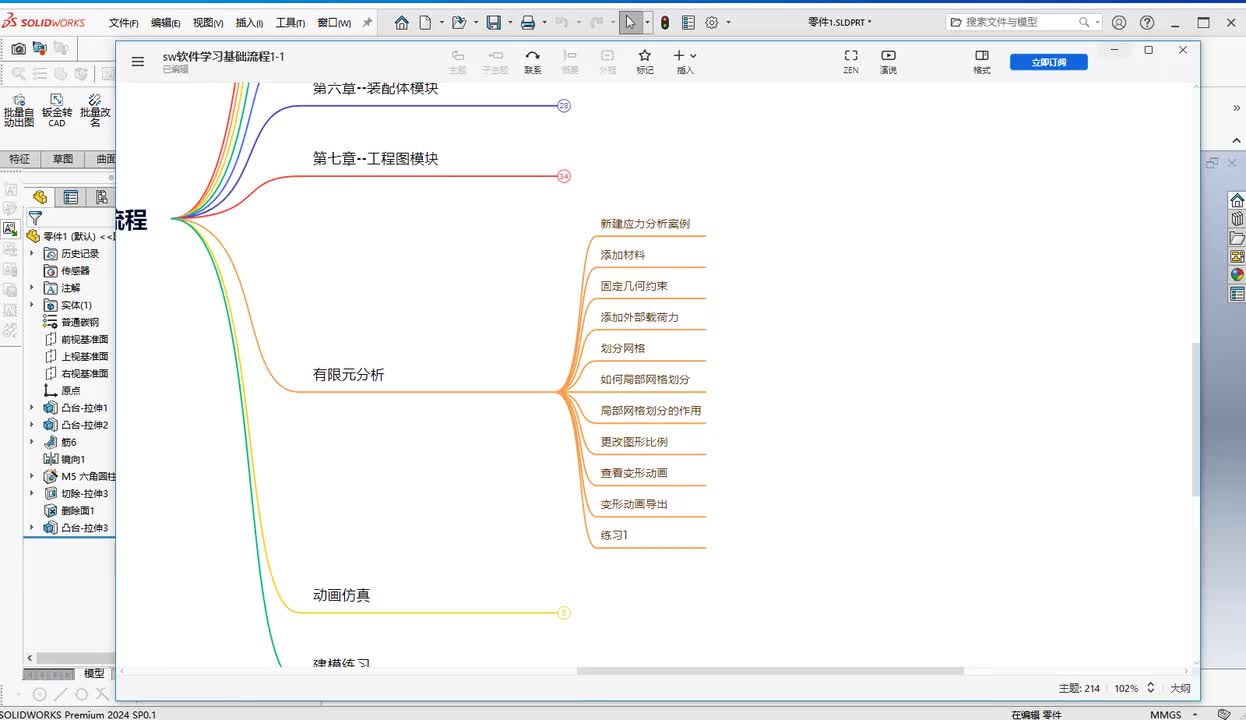Click the FeatureManager filter funnel icon
The image size is (1246, 720).
click(x=35, y=218)
